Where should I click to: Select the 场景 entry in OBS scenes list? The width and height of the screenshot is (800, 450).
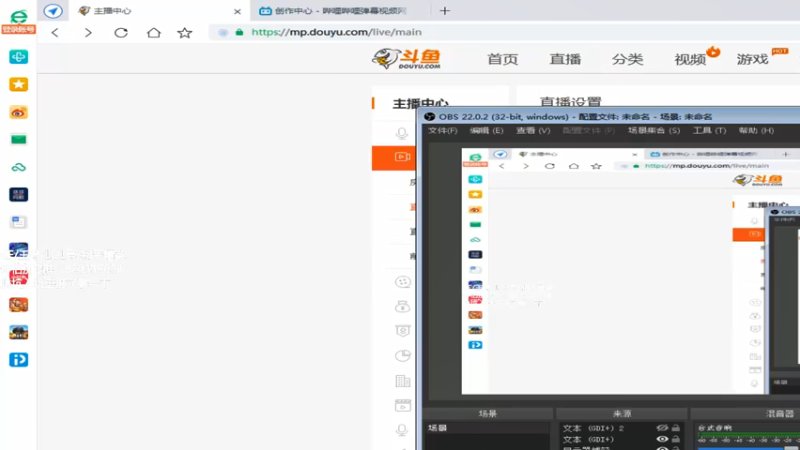tap(487, 428)
